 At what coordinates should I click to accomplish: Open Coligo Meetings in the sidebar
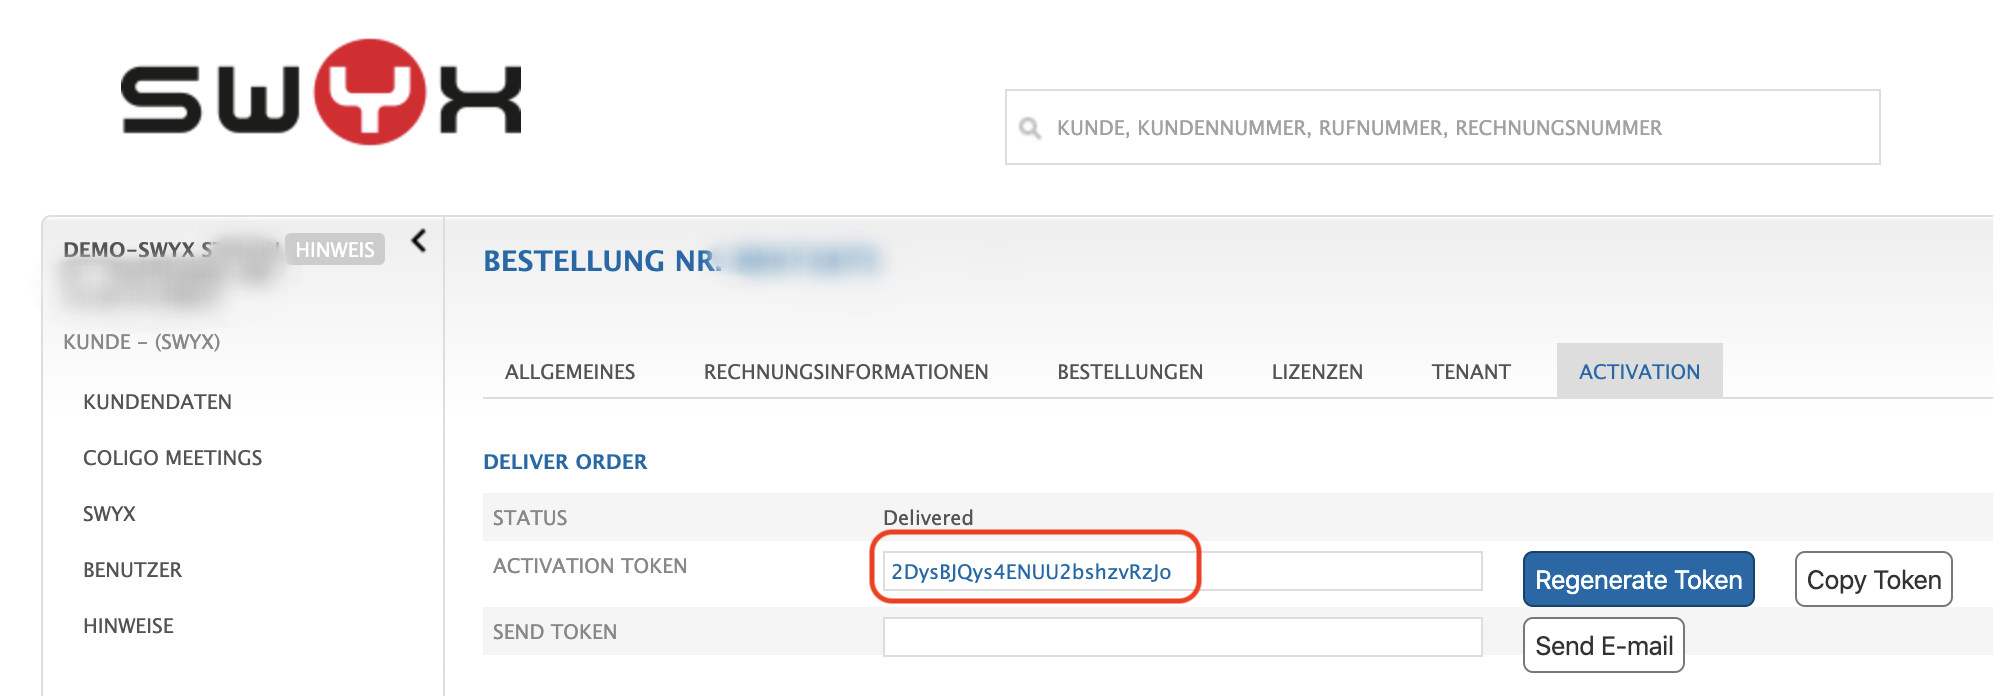point(172,458)
